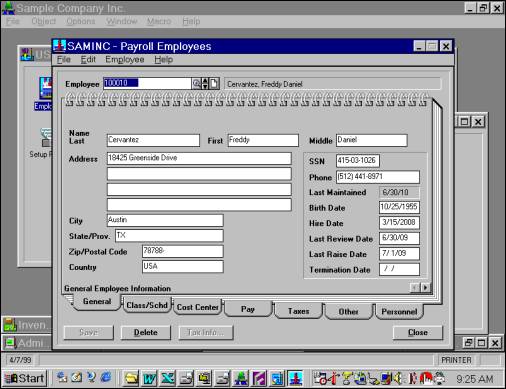Click the Hire Date field
The image size is (506, 389).
[x=399, y=223]
